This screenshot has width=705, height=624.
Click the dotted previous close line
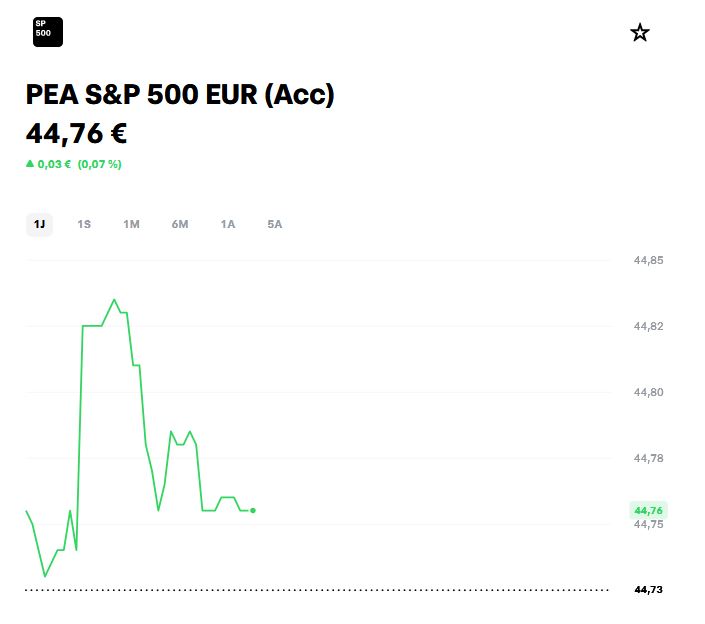point(317,590)
